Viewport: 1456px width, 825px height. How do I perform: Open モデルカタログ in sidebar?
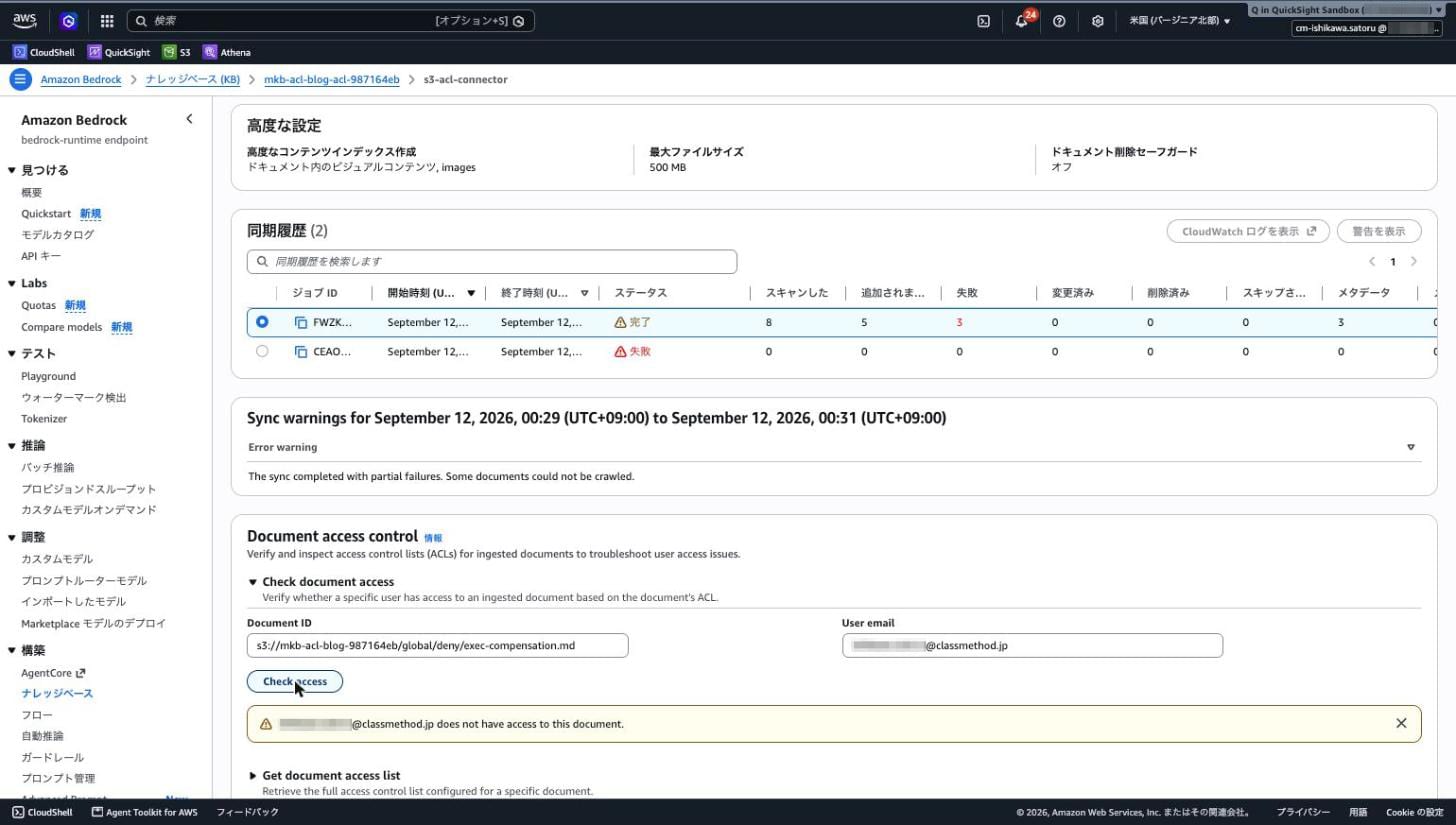58,235
